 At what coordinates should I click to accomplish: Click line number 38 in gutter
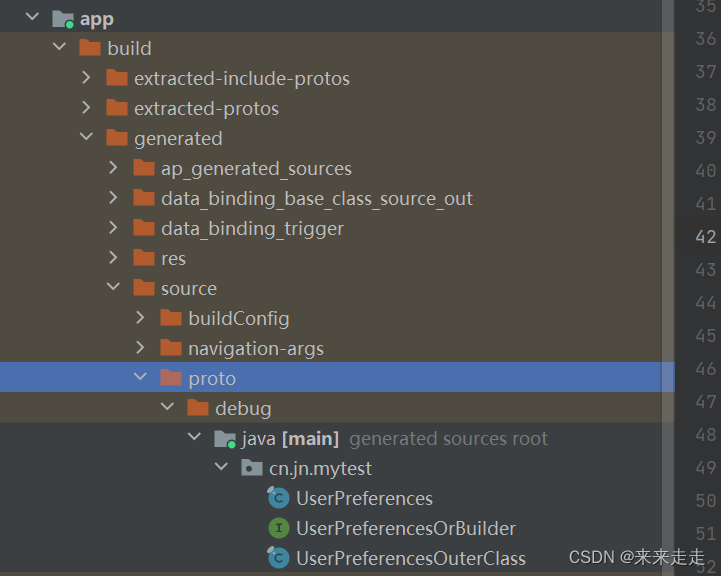coord(706,105)
